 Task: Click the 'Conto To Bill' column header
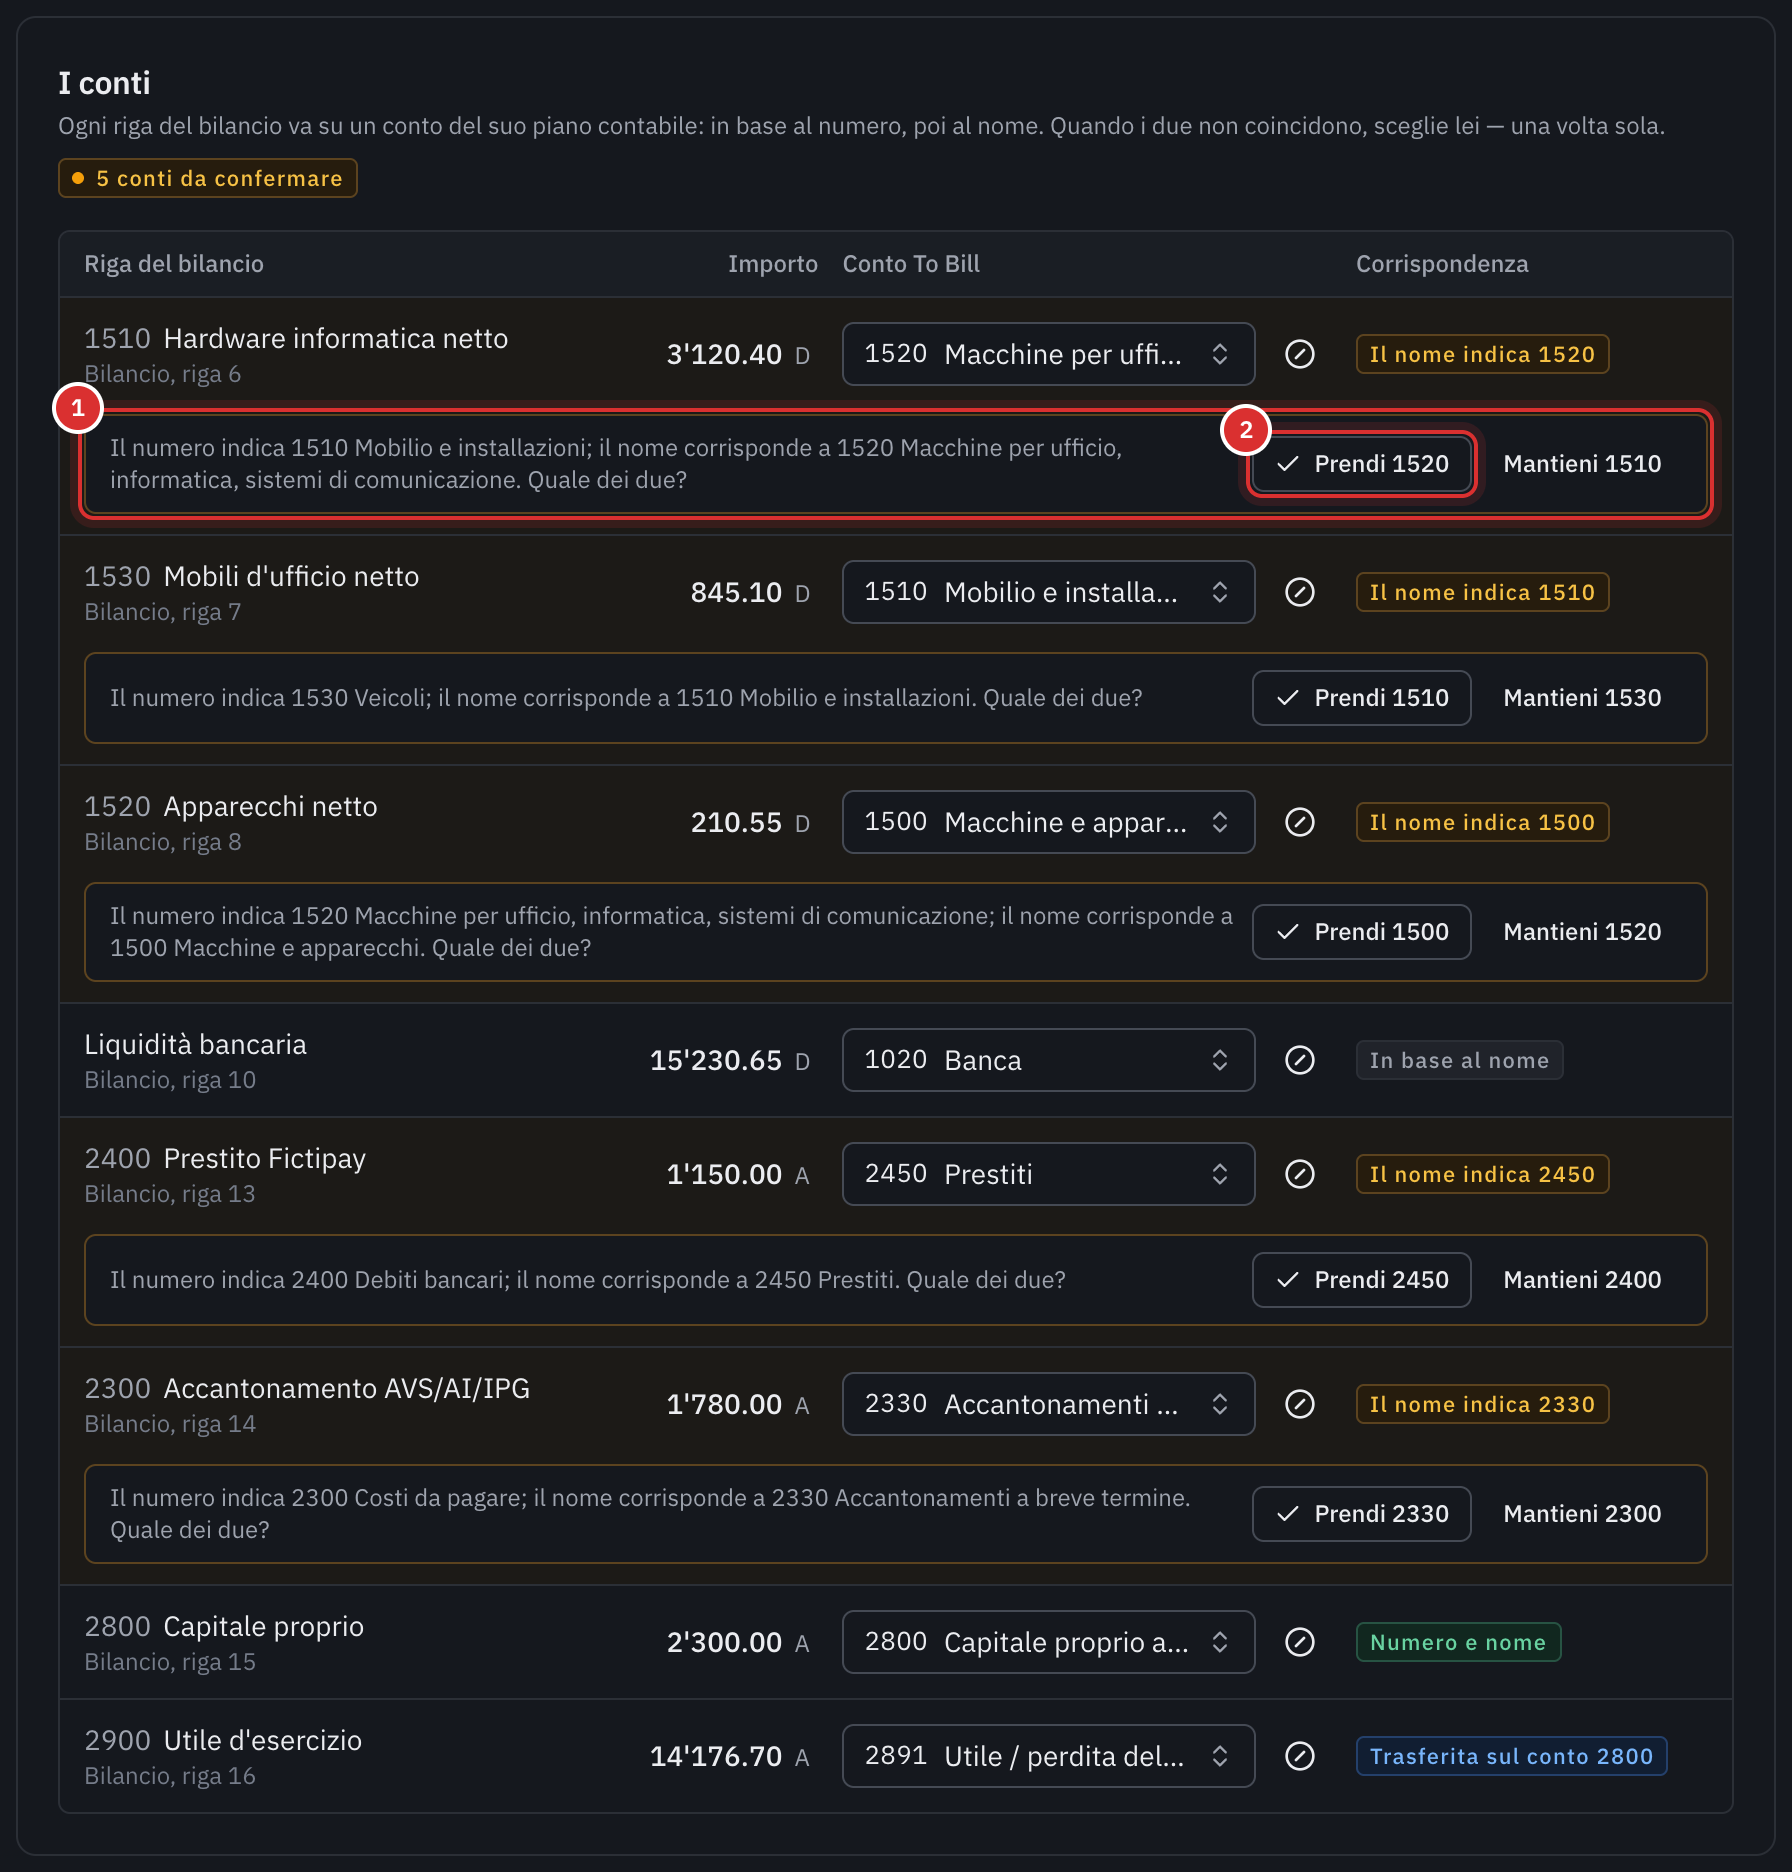click(x=911, y=264)
